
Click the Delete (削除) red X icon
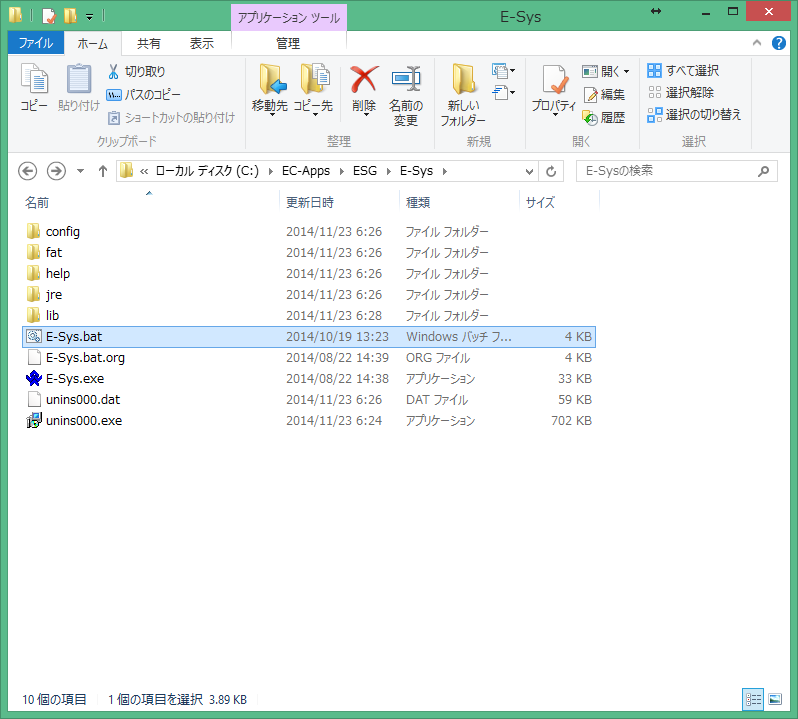(x=364, y=80)
